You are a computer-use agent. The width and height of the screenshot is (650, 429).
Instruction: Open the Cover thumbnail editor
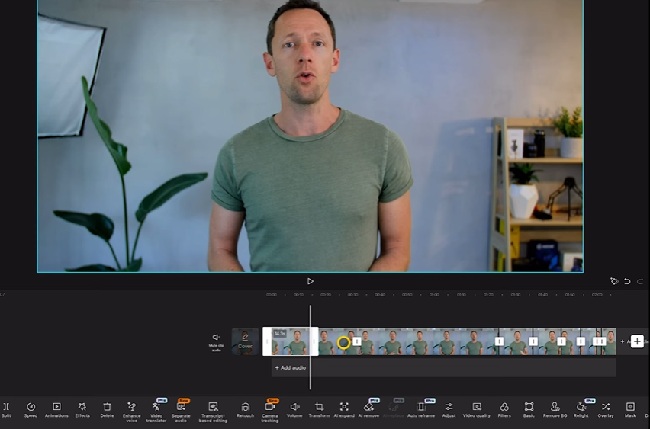tap(245, 342)
